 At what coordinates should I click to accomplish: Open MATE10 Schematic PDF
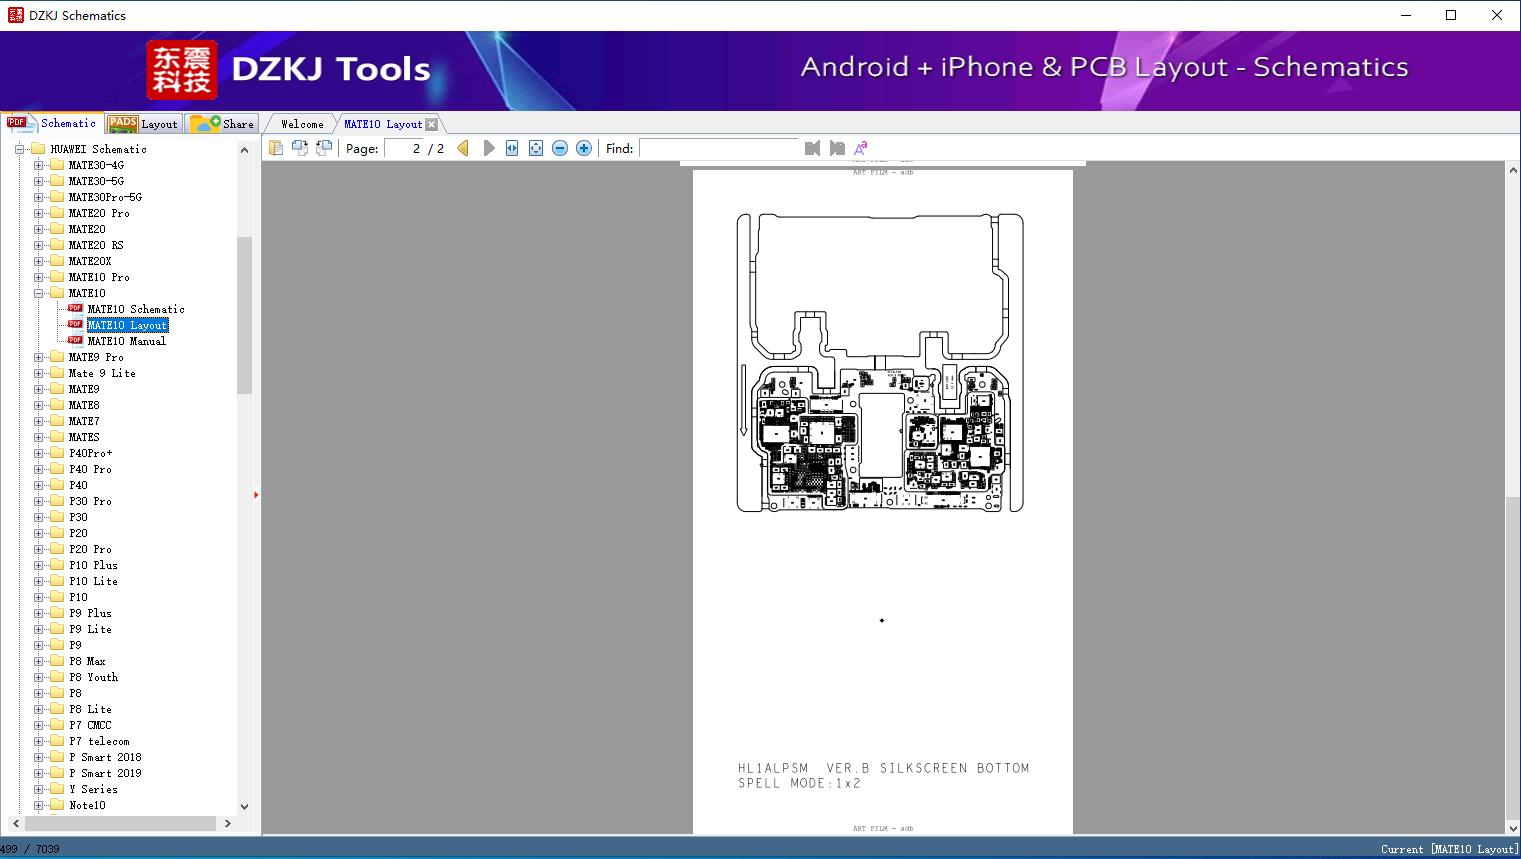(136, 309)
